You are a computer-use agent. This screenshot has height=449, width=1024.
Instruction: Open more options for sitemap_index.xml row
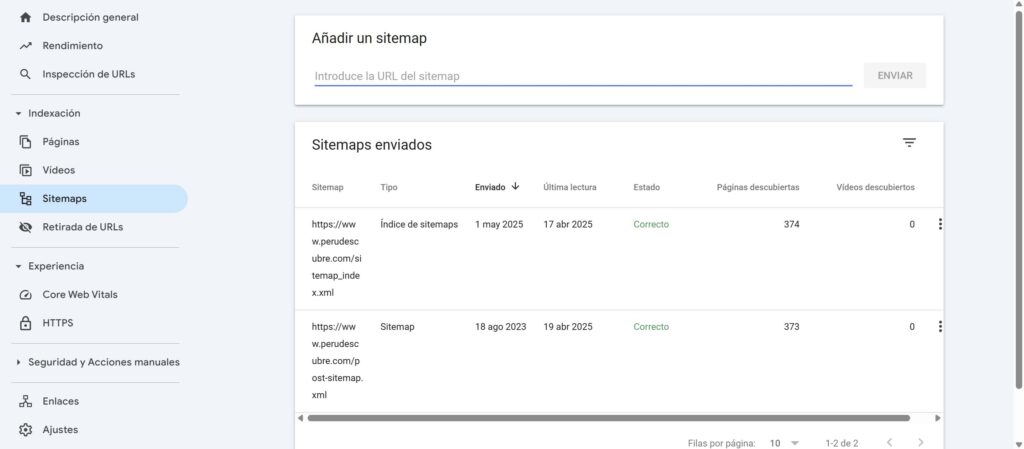coord(940,225)
